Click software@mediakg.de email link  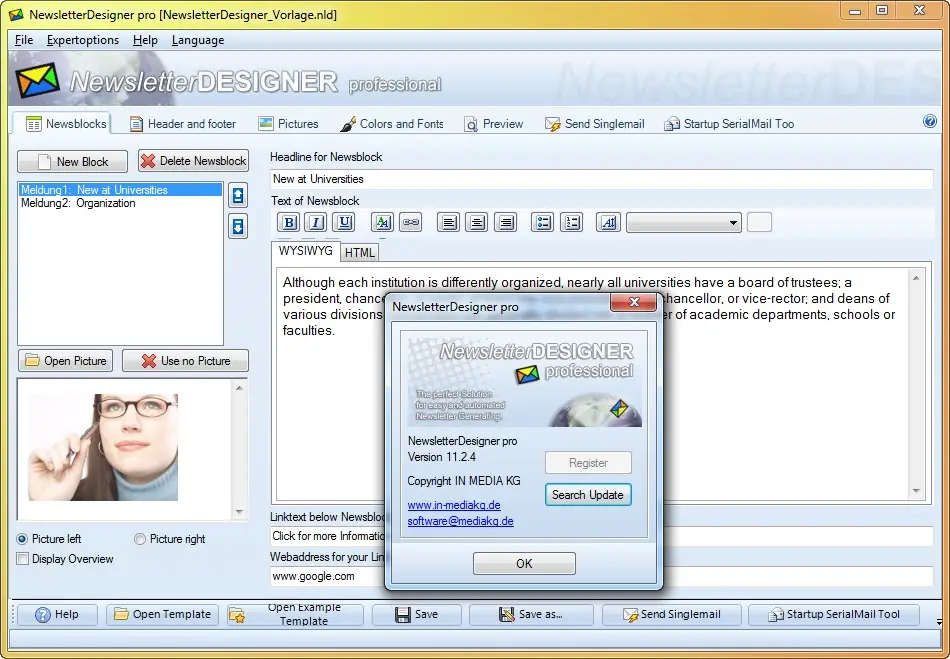[x=460, y=521]
